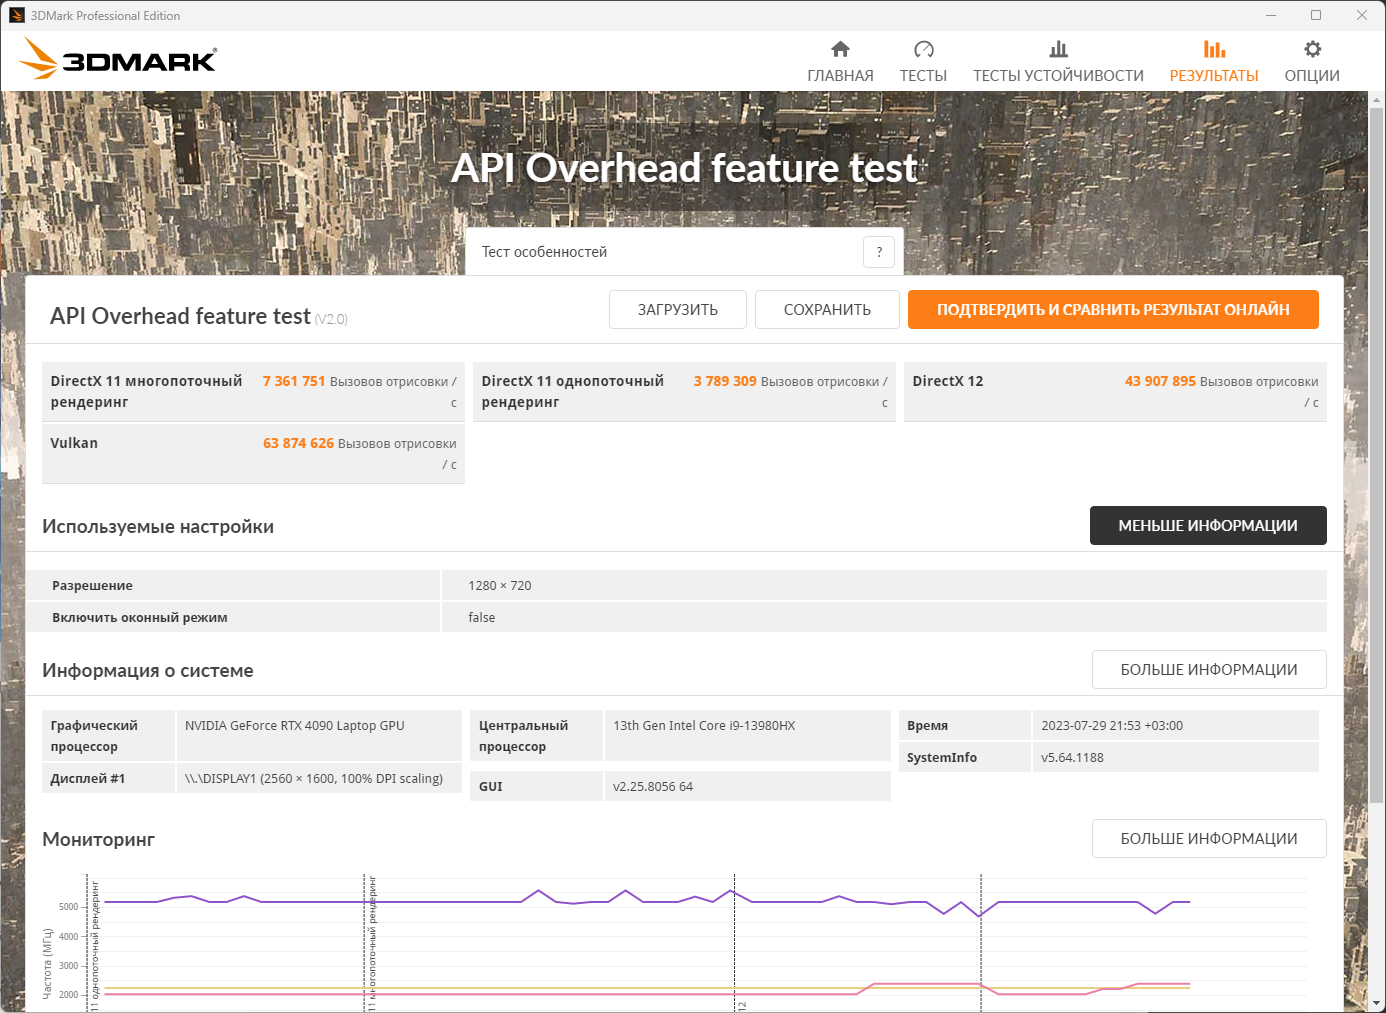Open options via the gear icon

pyautogui.click(x=1312, y=49)
